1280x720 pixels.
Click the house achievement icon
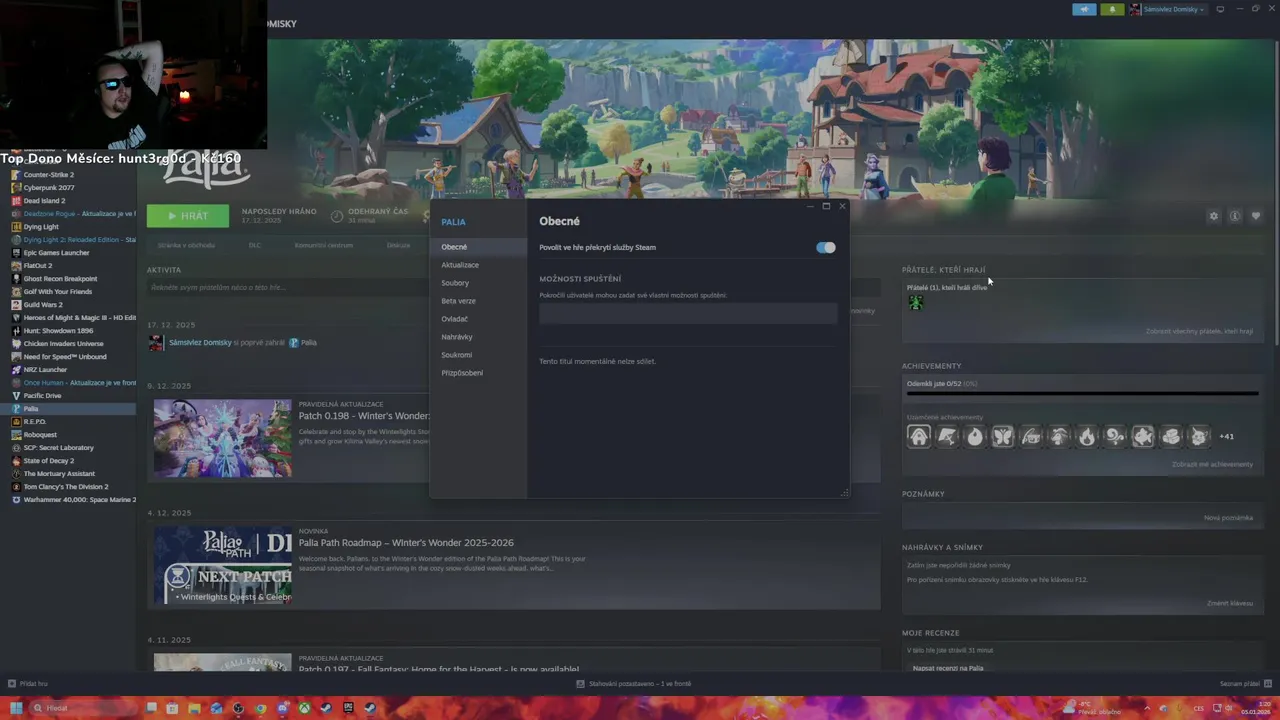coord(918,436)
